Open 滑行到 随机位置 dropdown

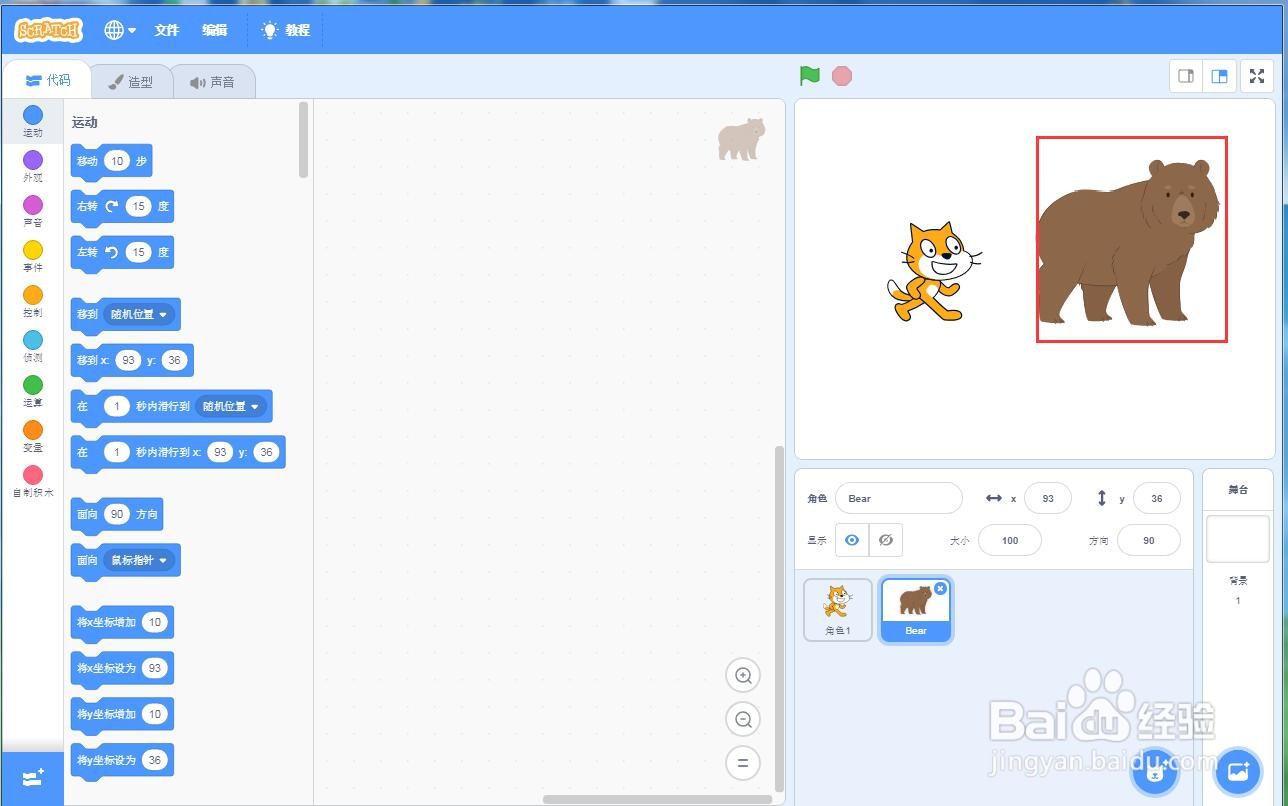(x=231, y=406)
